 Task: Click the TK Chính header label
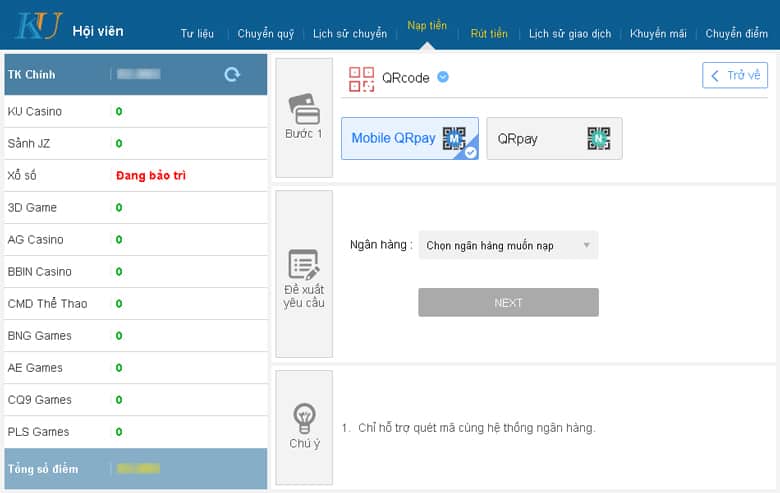coord(31,75)
